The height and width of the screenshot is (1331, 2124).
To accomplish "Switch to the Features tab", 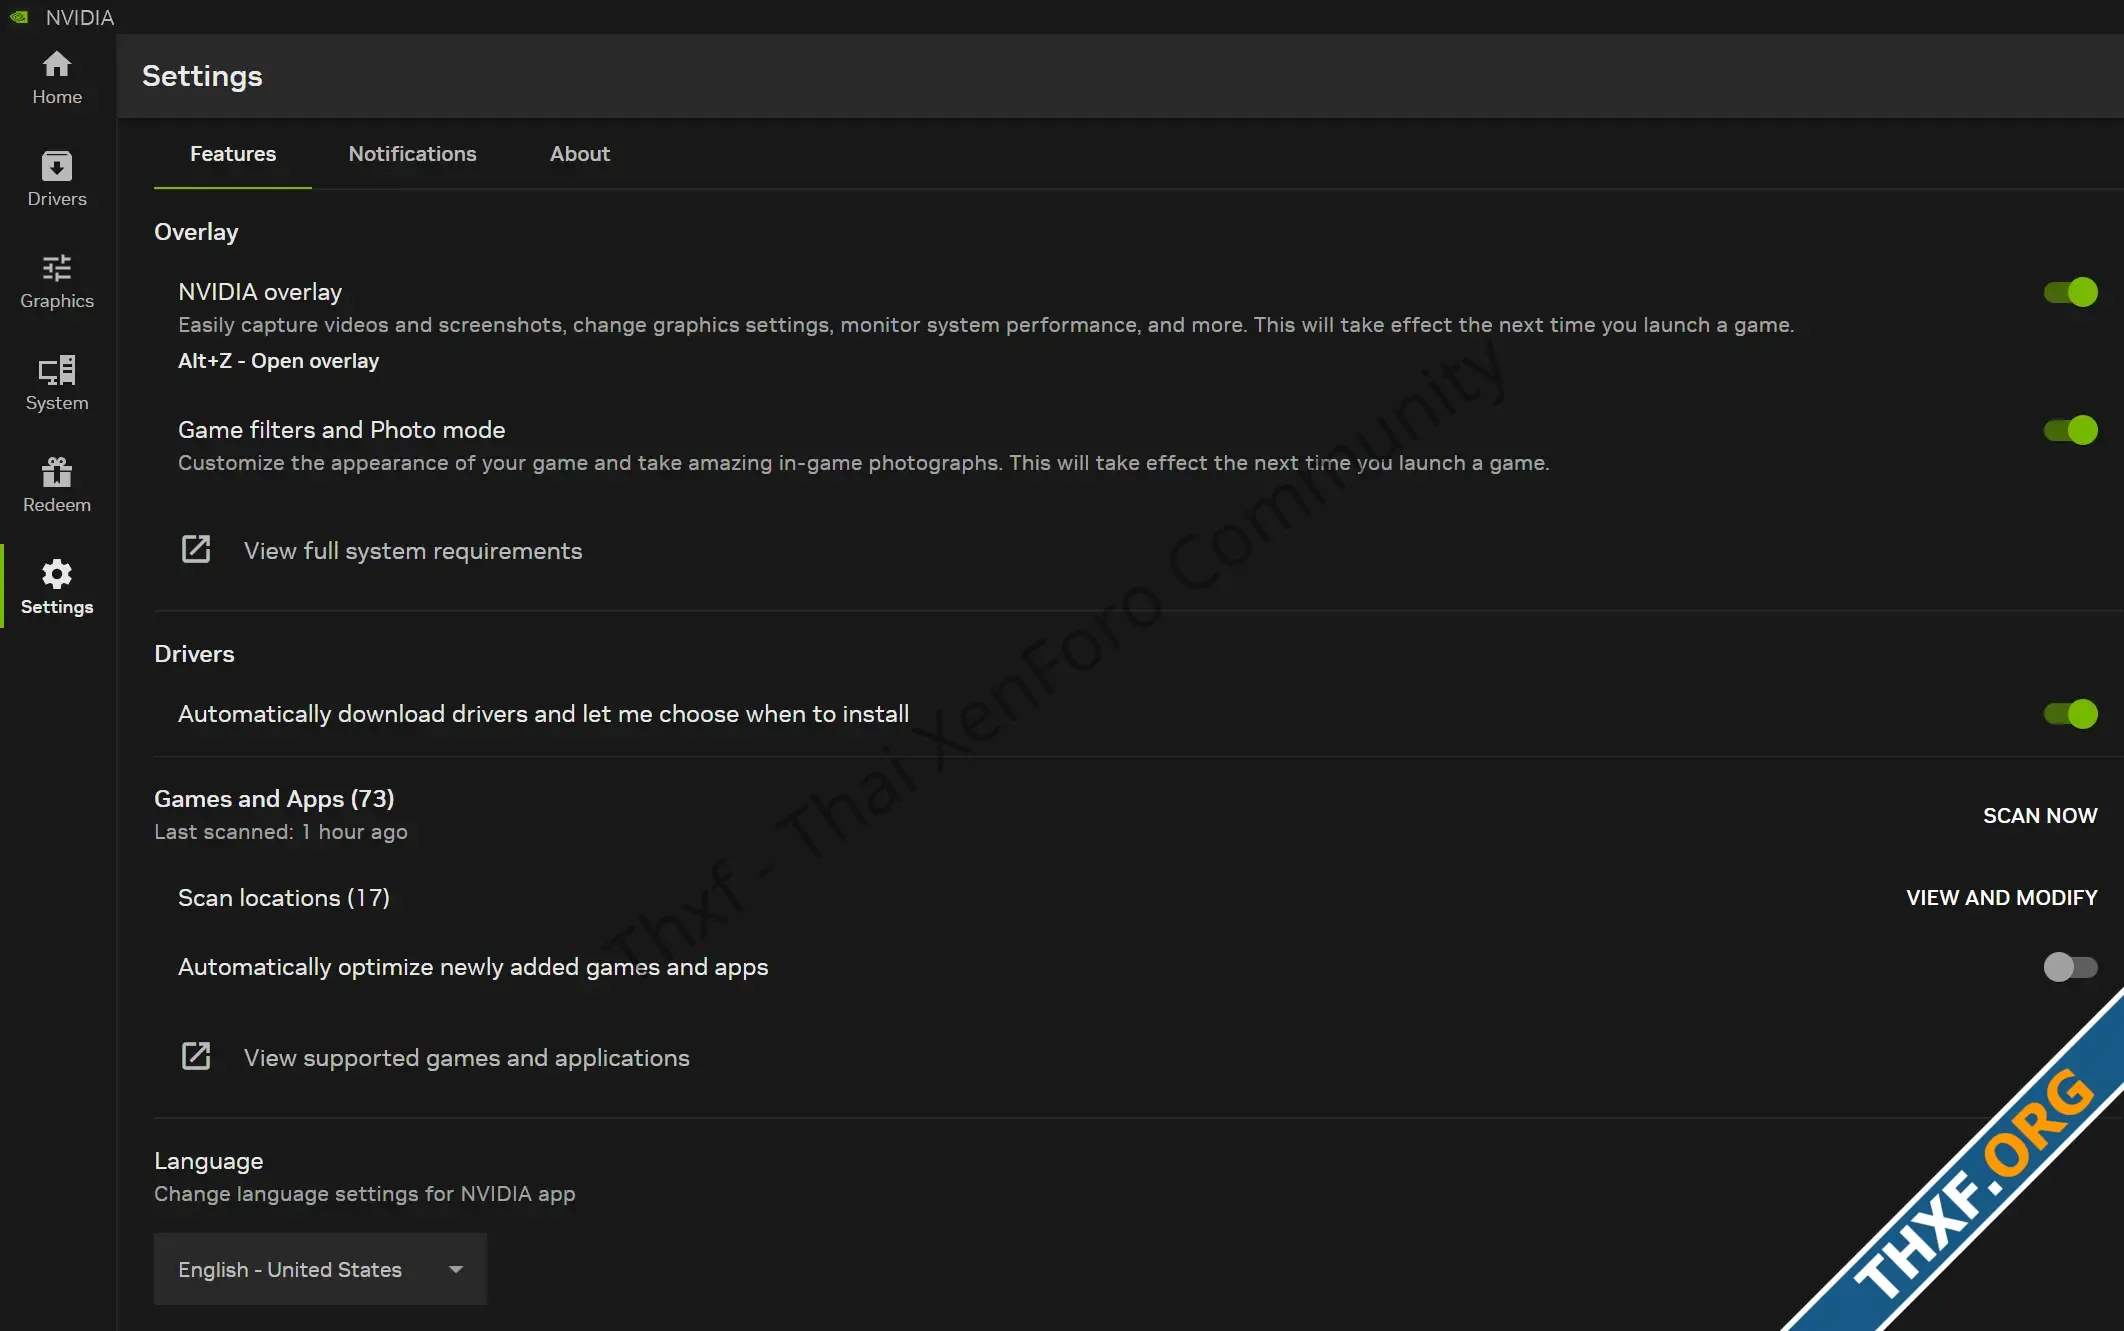I will pyautogui.click(x=233, y=154).
